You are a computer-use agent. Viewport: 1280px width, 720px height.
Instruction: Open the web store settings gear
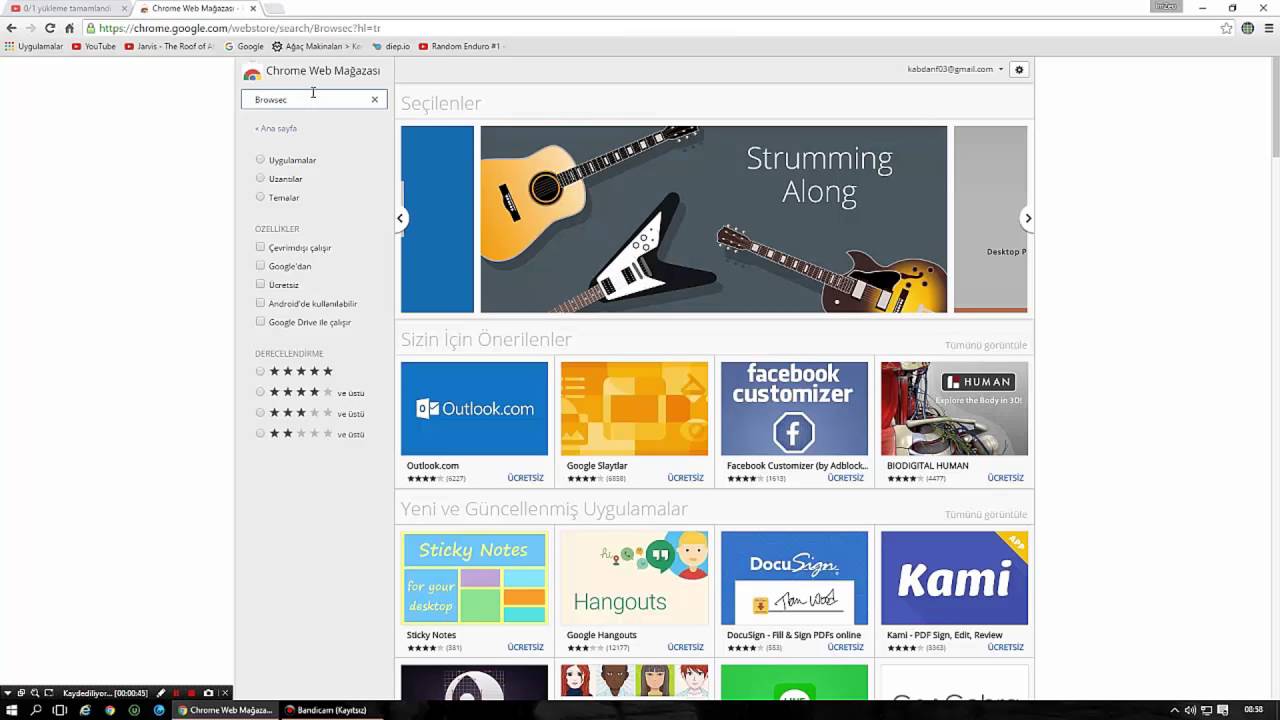point(1019,69)
